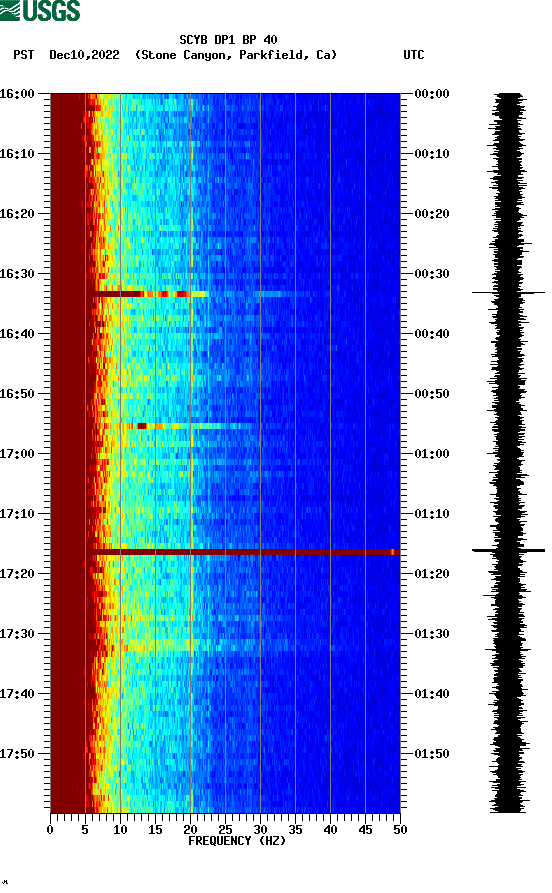Click the 'UTC' timezone label
This screenshot has width=552, height=893.
coord(414,55)
